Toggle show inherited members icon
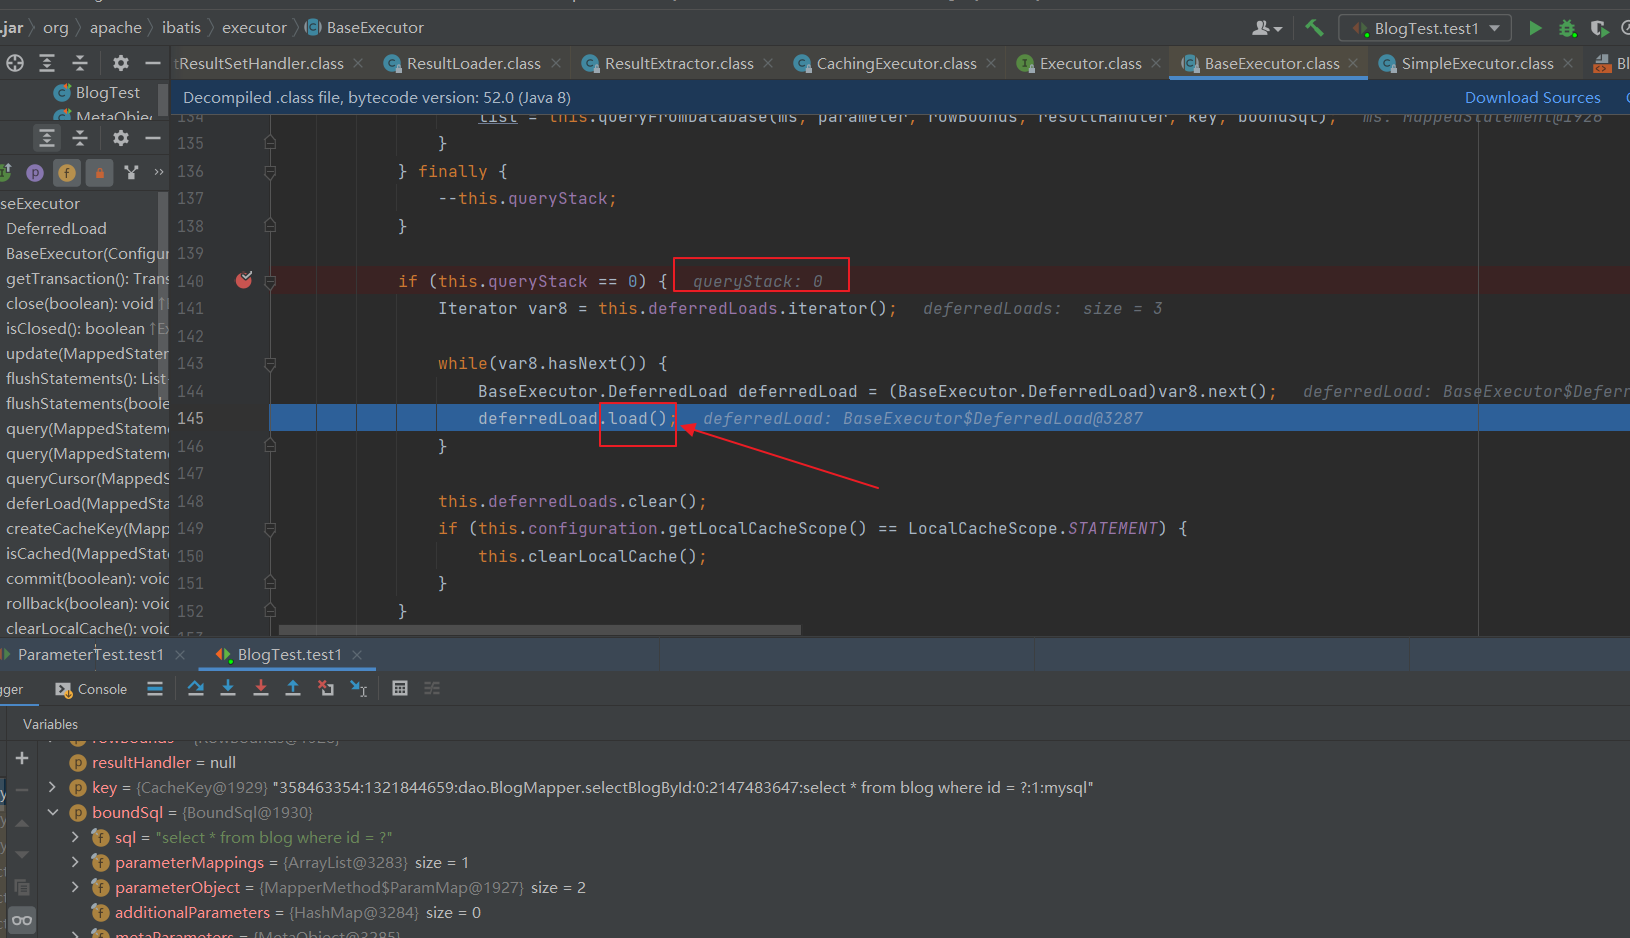This screenshot has height=938, width=1630. pyautogui.click(x=131, y=173)
